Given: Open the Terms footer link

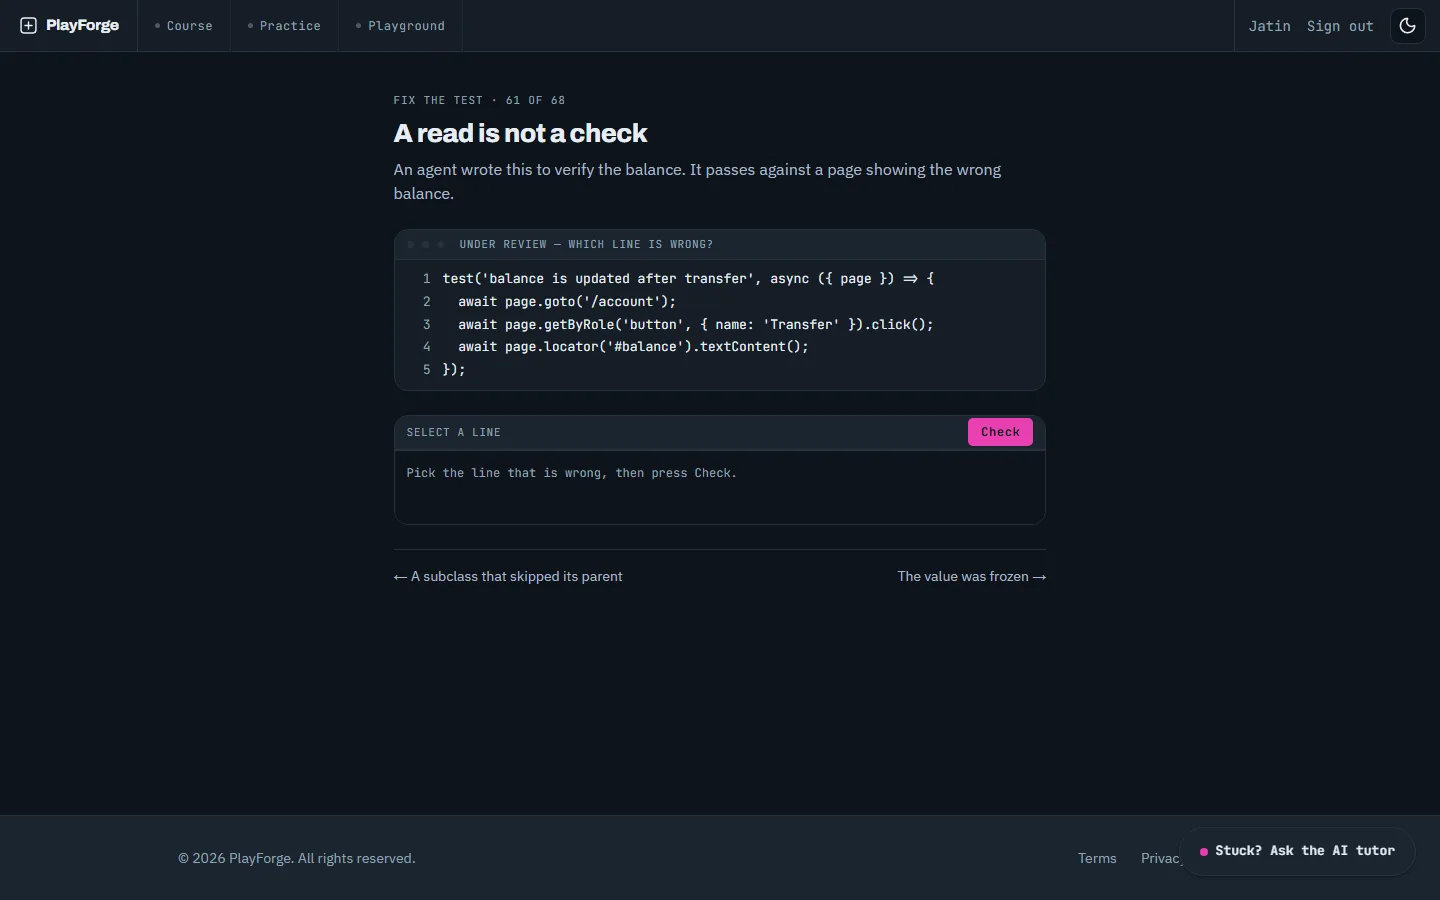Looking at the screenshot, I should (1097, 858).
